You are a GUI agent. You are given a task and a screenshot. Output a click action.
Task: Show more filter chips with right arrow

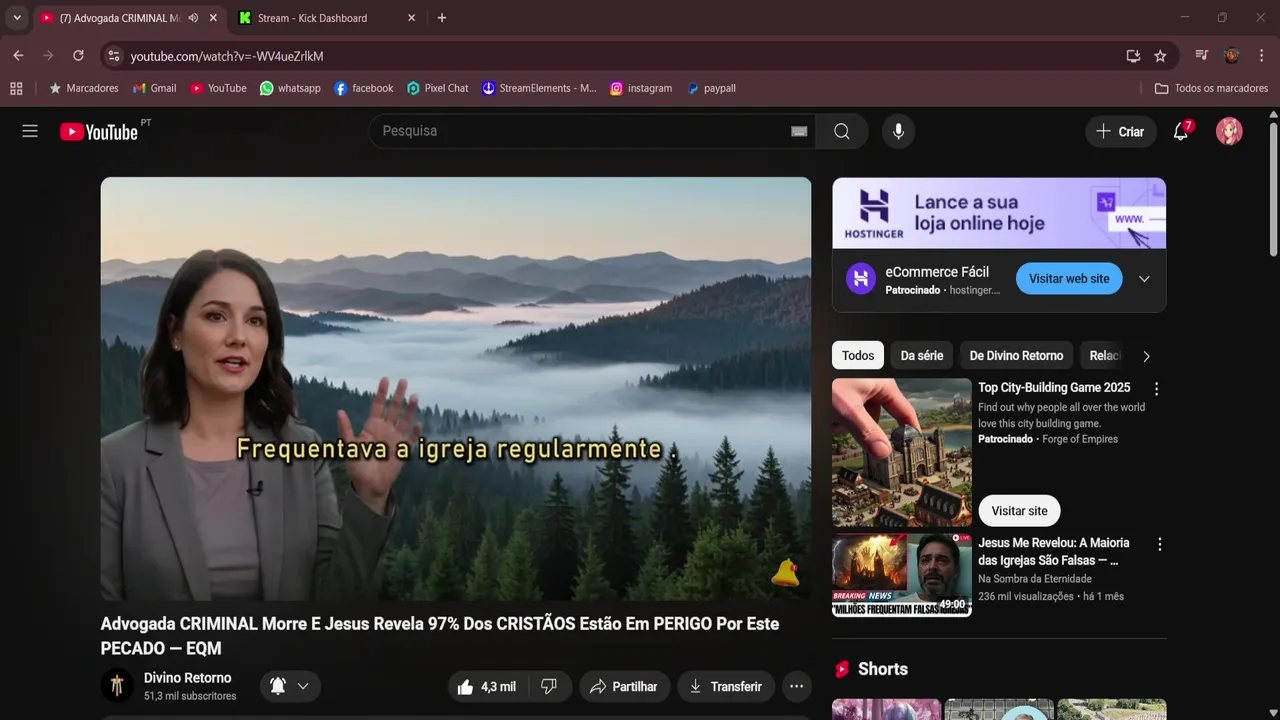(1146, 356)
